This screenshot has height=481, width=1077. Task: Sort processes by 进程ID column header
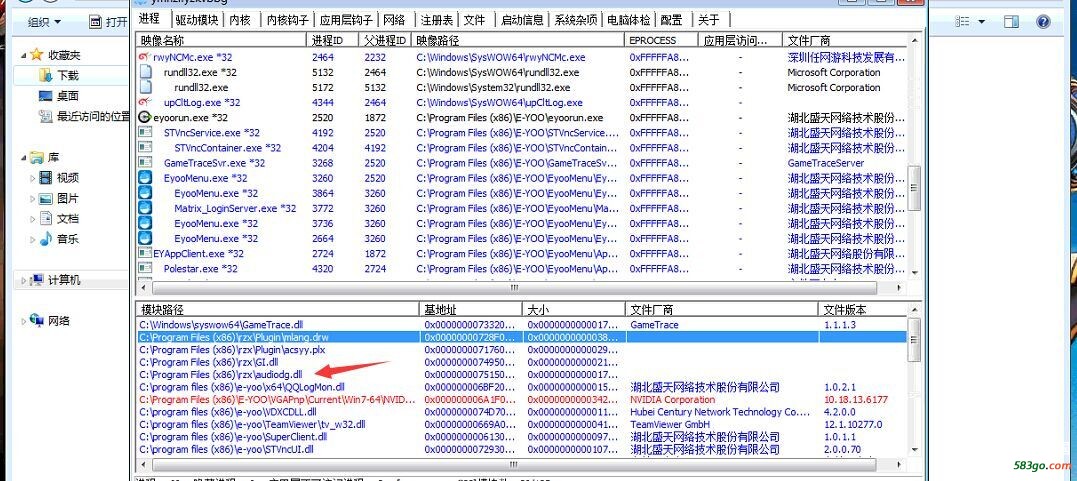coord(328,40)
